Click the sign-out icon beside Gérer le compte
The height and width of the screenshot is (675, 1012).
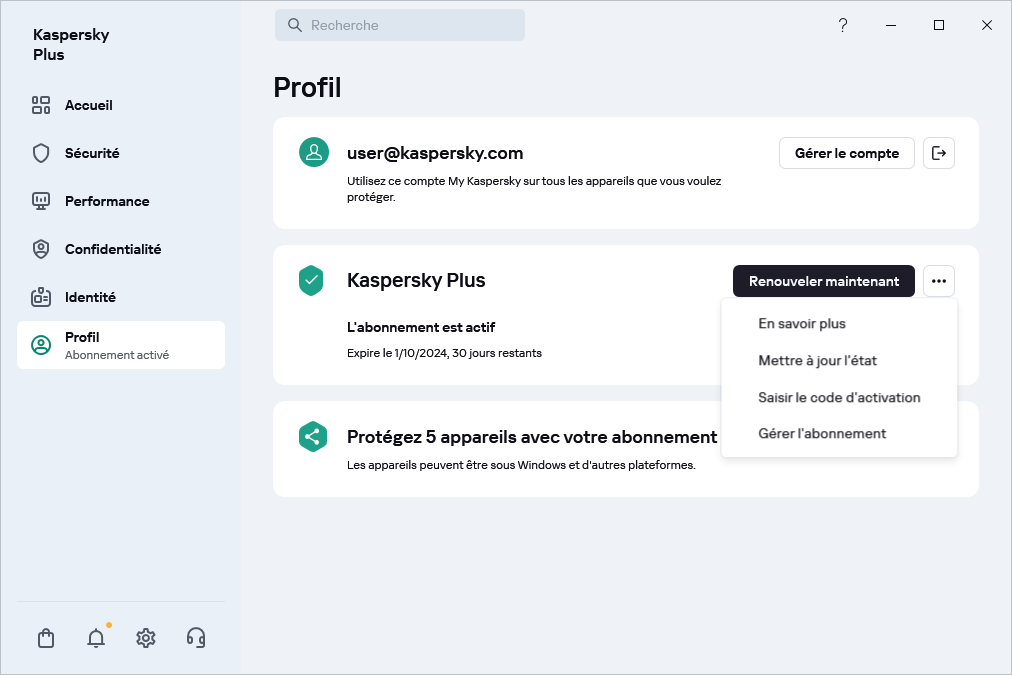pyautogui.click(x=938, y=153)
